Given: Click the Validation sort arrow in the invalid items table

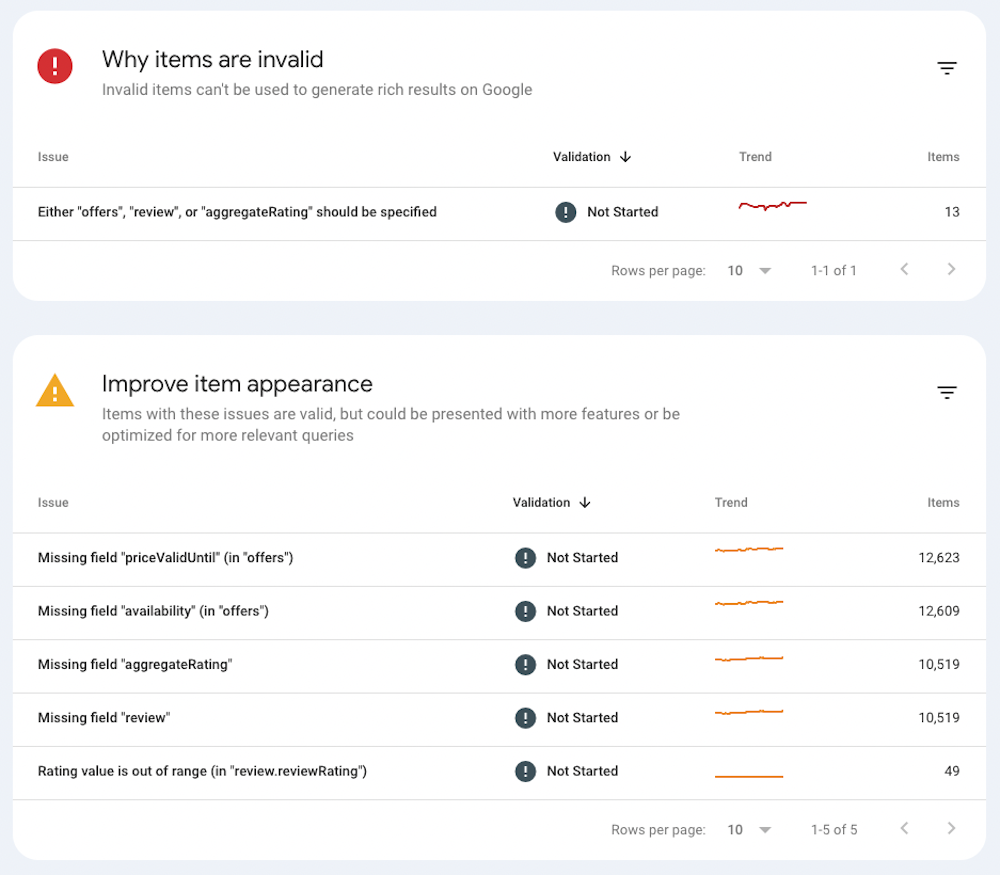Looking at the screenshot, I should (625, 157).
